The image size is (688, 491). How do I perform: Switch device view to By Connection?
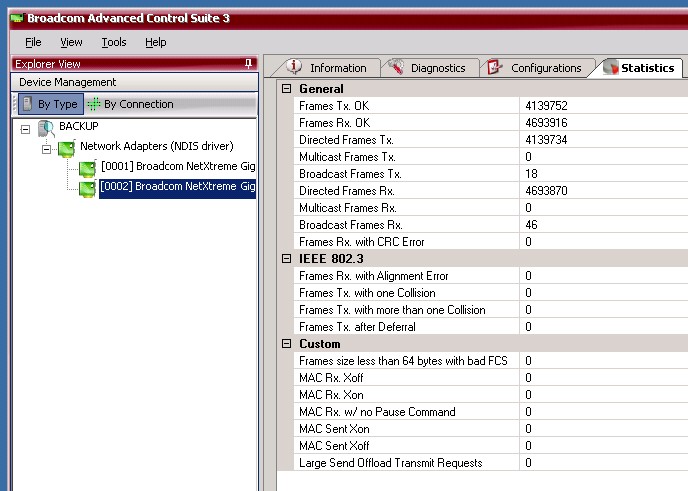click(130, 104)
